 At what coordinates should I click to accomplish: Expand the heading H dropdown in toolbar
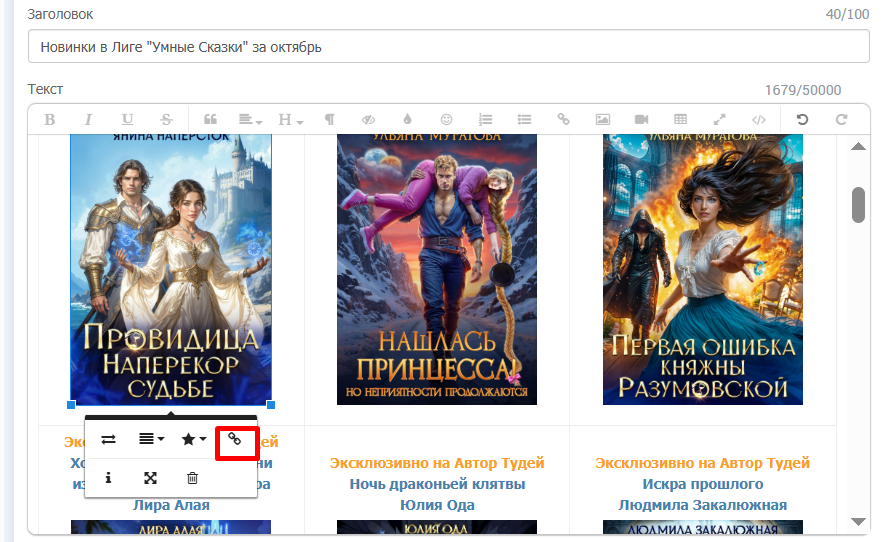point(290,119)
